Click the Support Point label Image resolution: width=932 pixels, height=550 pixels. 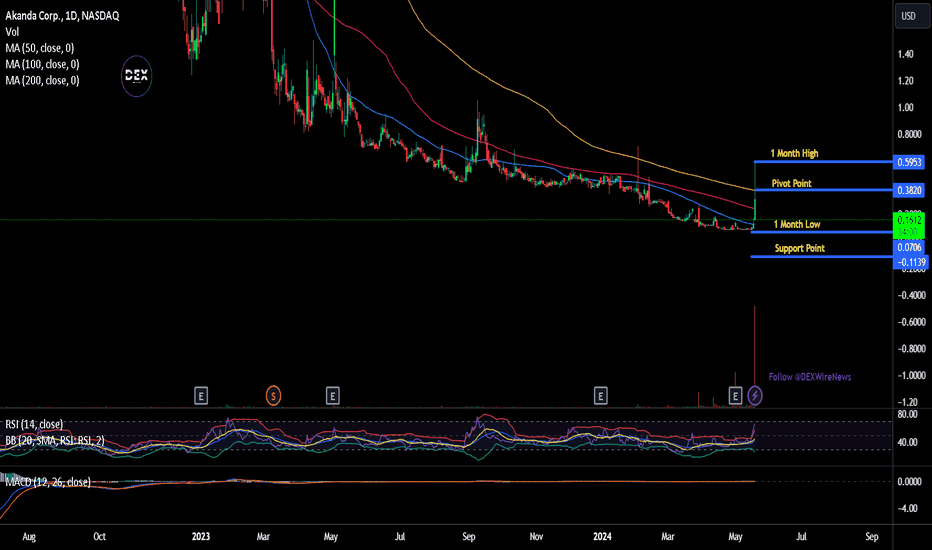click(x=799, y=248)
